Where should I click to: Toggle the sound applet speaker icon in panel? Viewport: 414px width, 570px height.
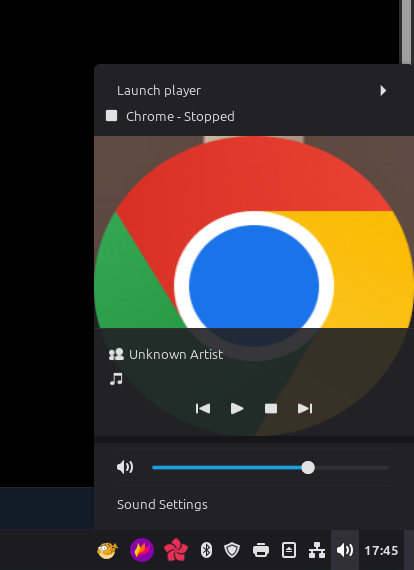tap(345, 550)
